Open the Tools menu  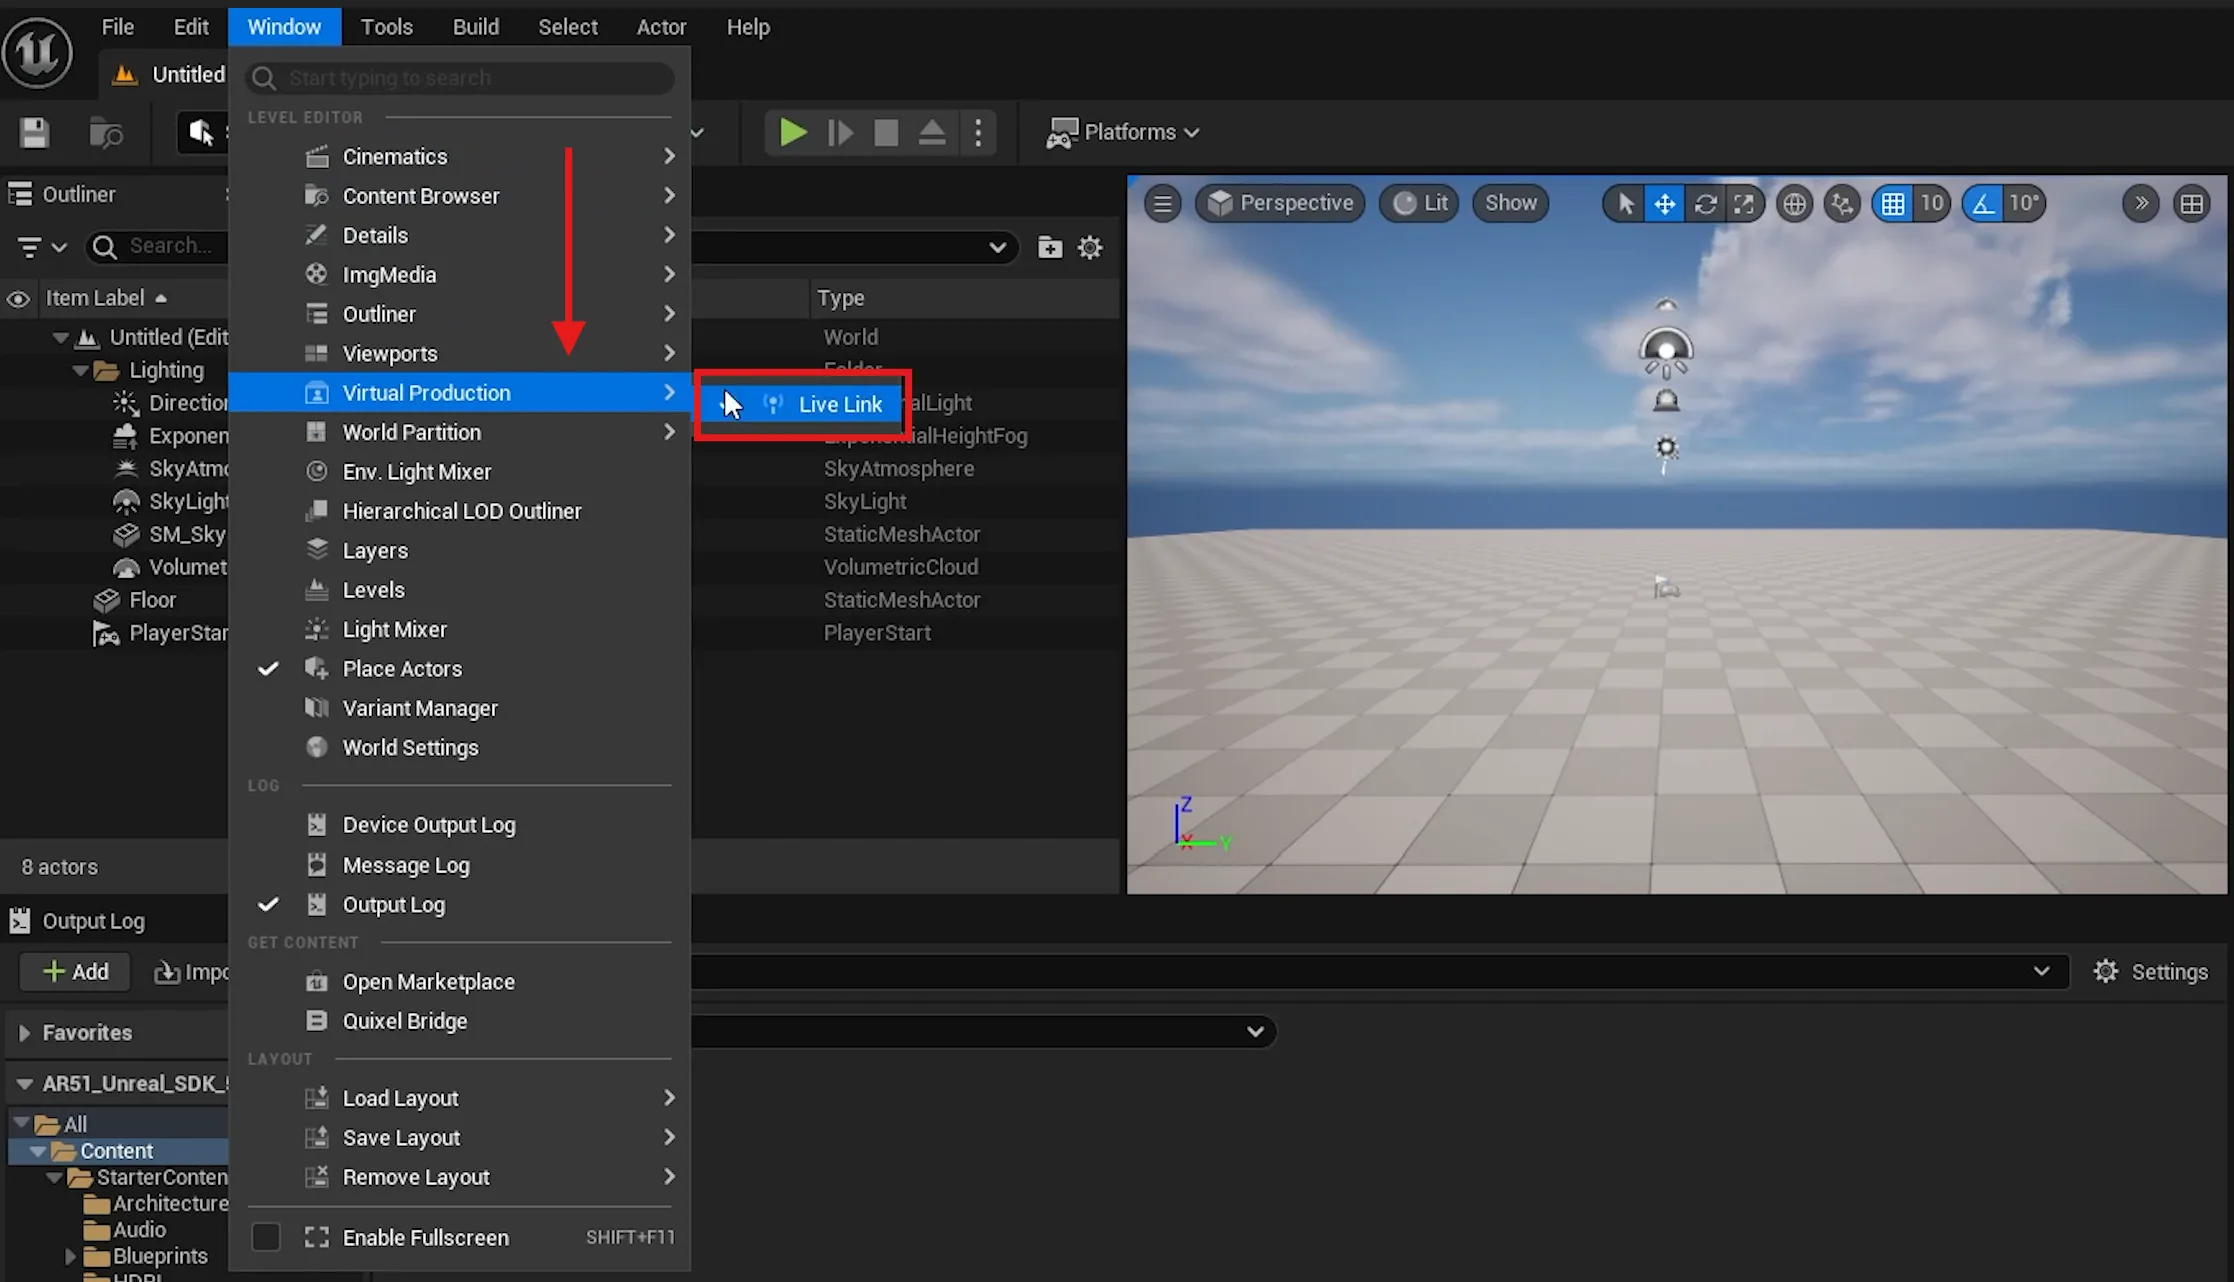pos(386,27)
